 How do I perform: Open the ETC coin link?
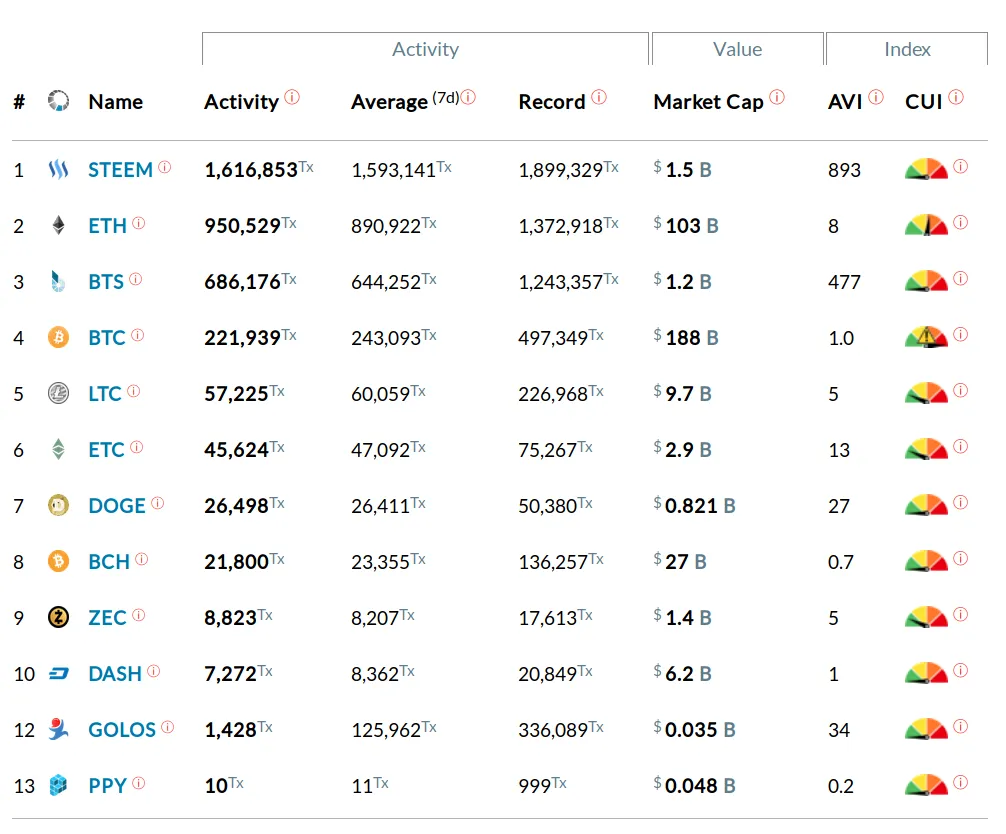[106, 450]
